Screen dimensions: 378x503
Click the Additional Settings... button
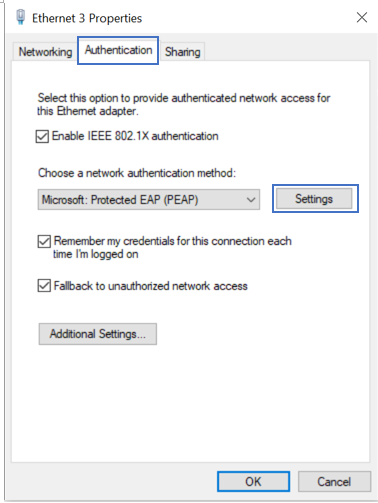(x=98, y=334)
